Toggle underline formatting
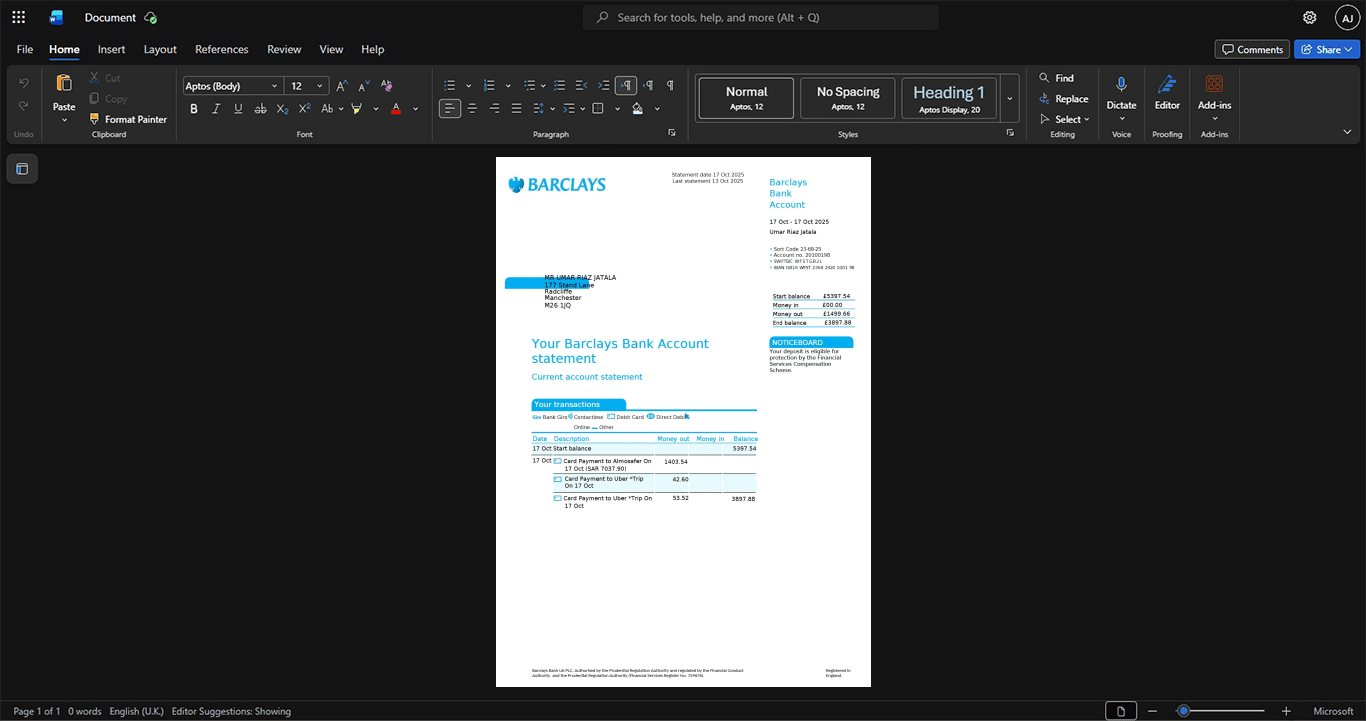Viewport: 1366px width, 721px height. (x=238, y=108)
